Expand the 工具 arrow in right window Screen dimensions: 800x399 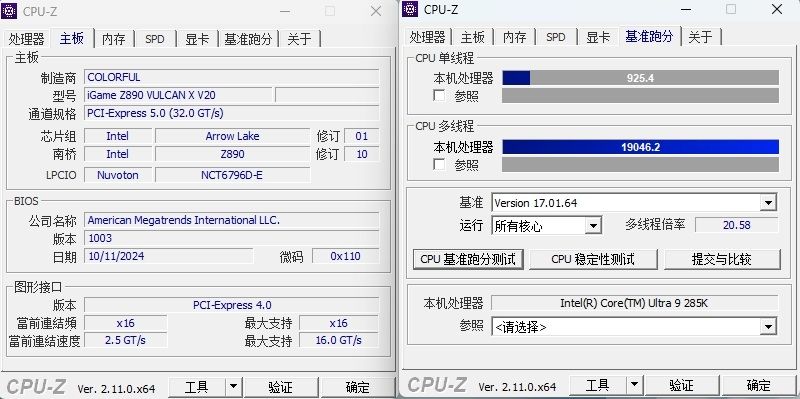(634, 385)
